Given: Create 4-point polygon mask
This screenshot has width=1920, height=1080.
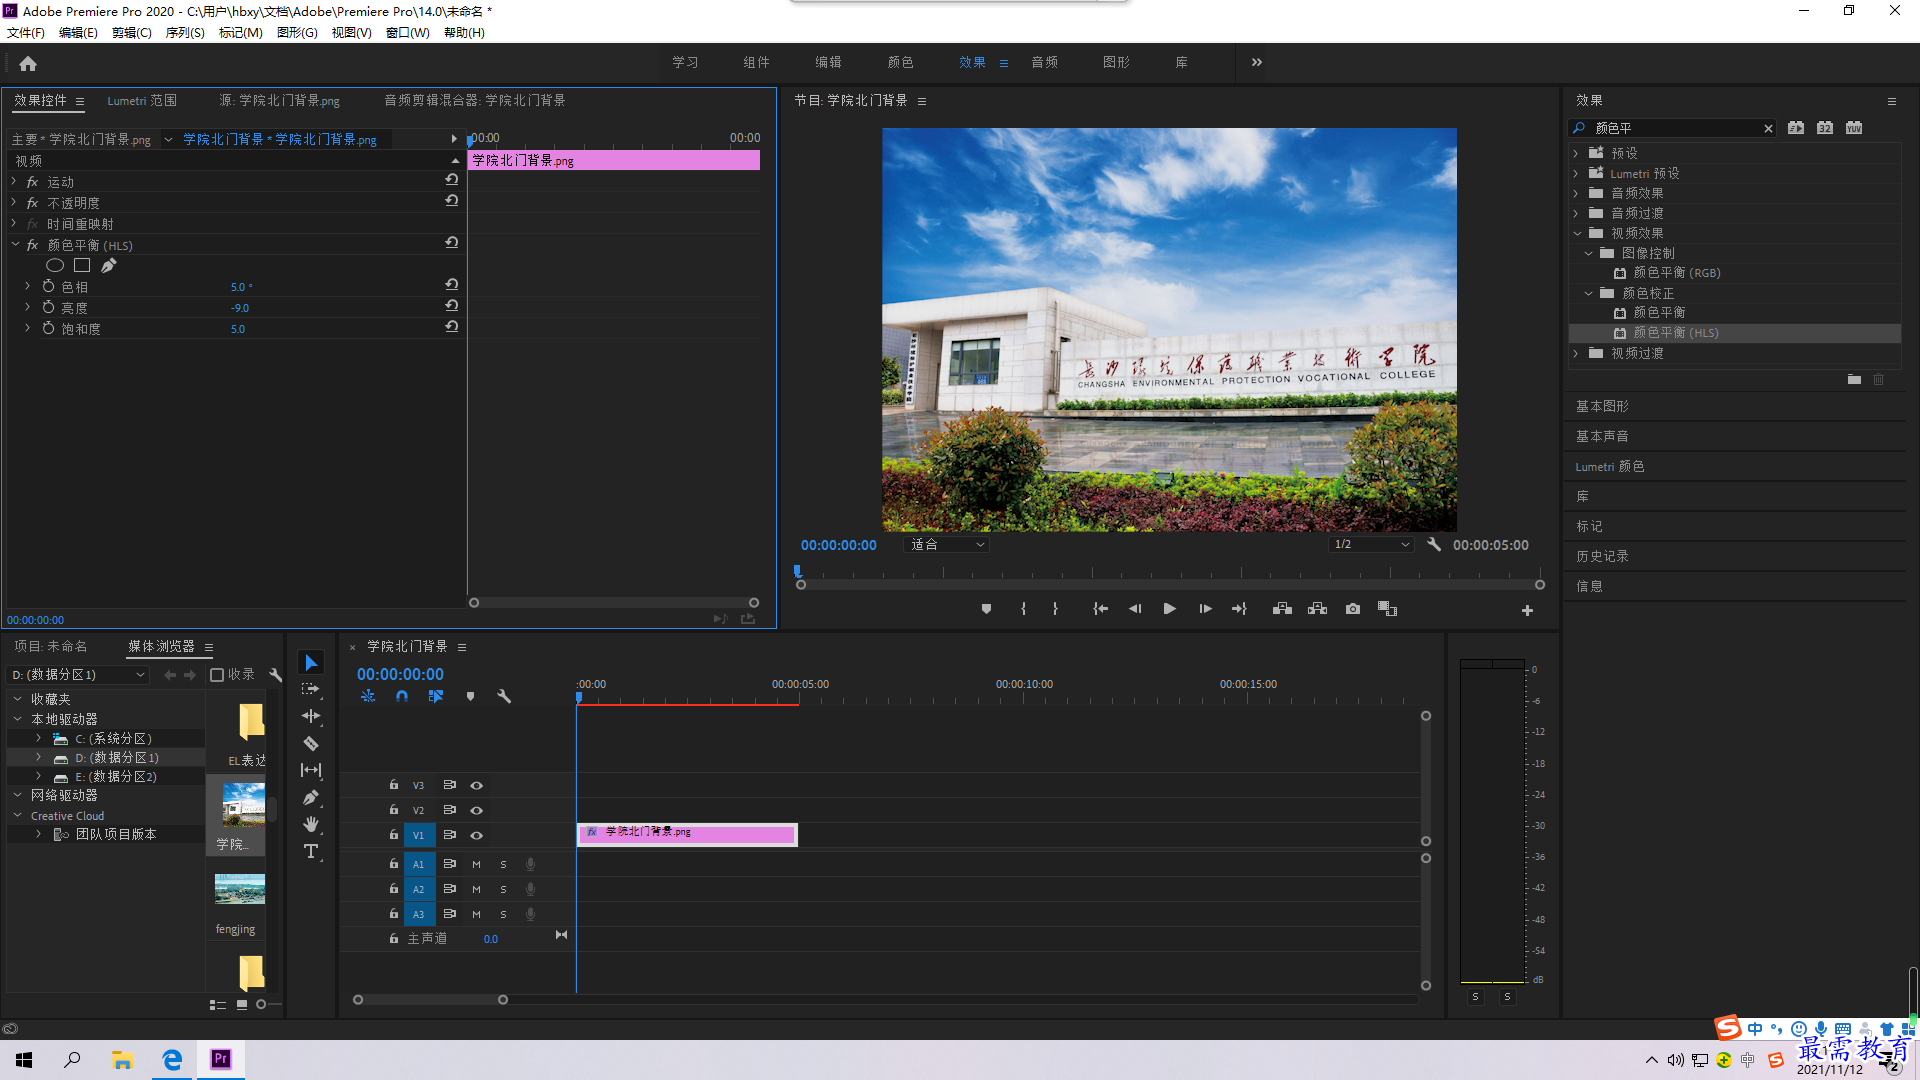Looking at the screenshot, I should [82, 265].
